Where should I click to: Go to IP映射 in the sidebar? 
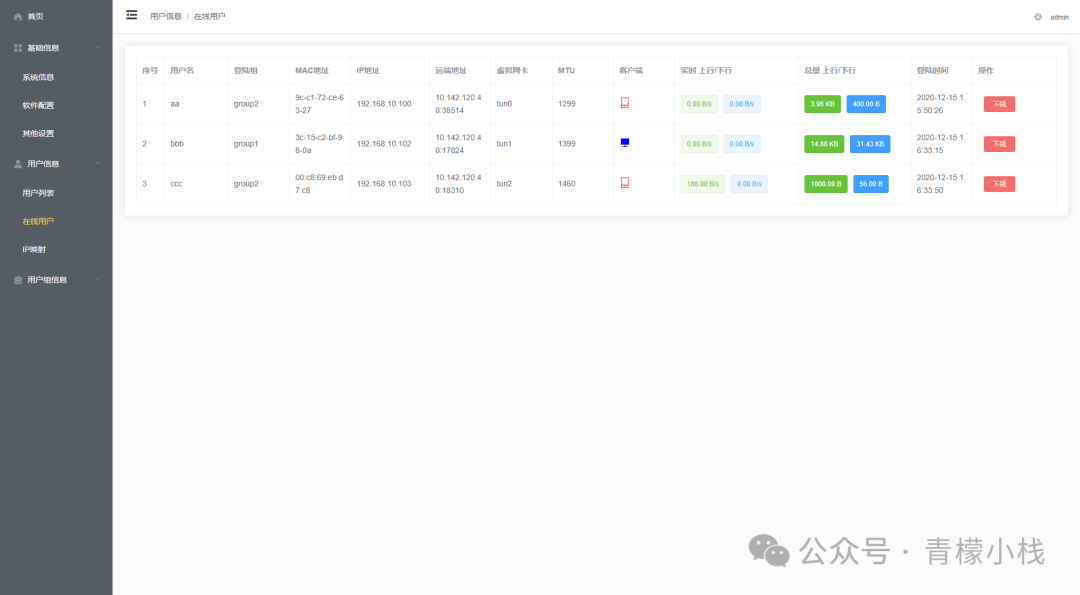click(x=34, y=249)
